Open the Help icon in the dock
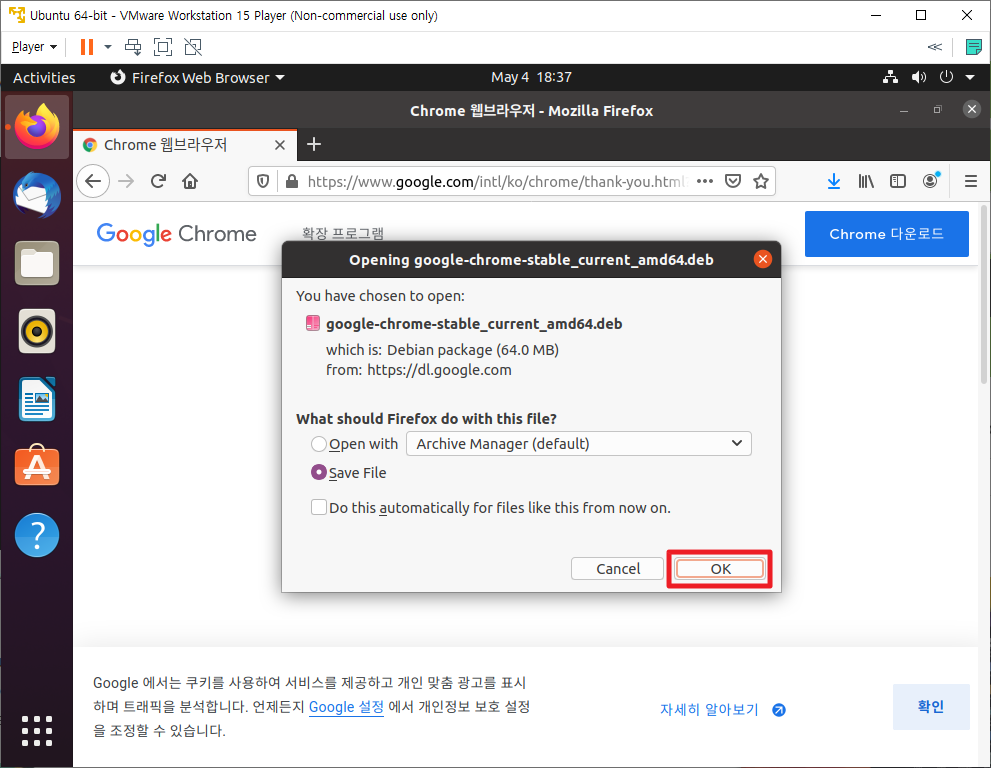991x768 pixels. (x=37, y=535)
